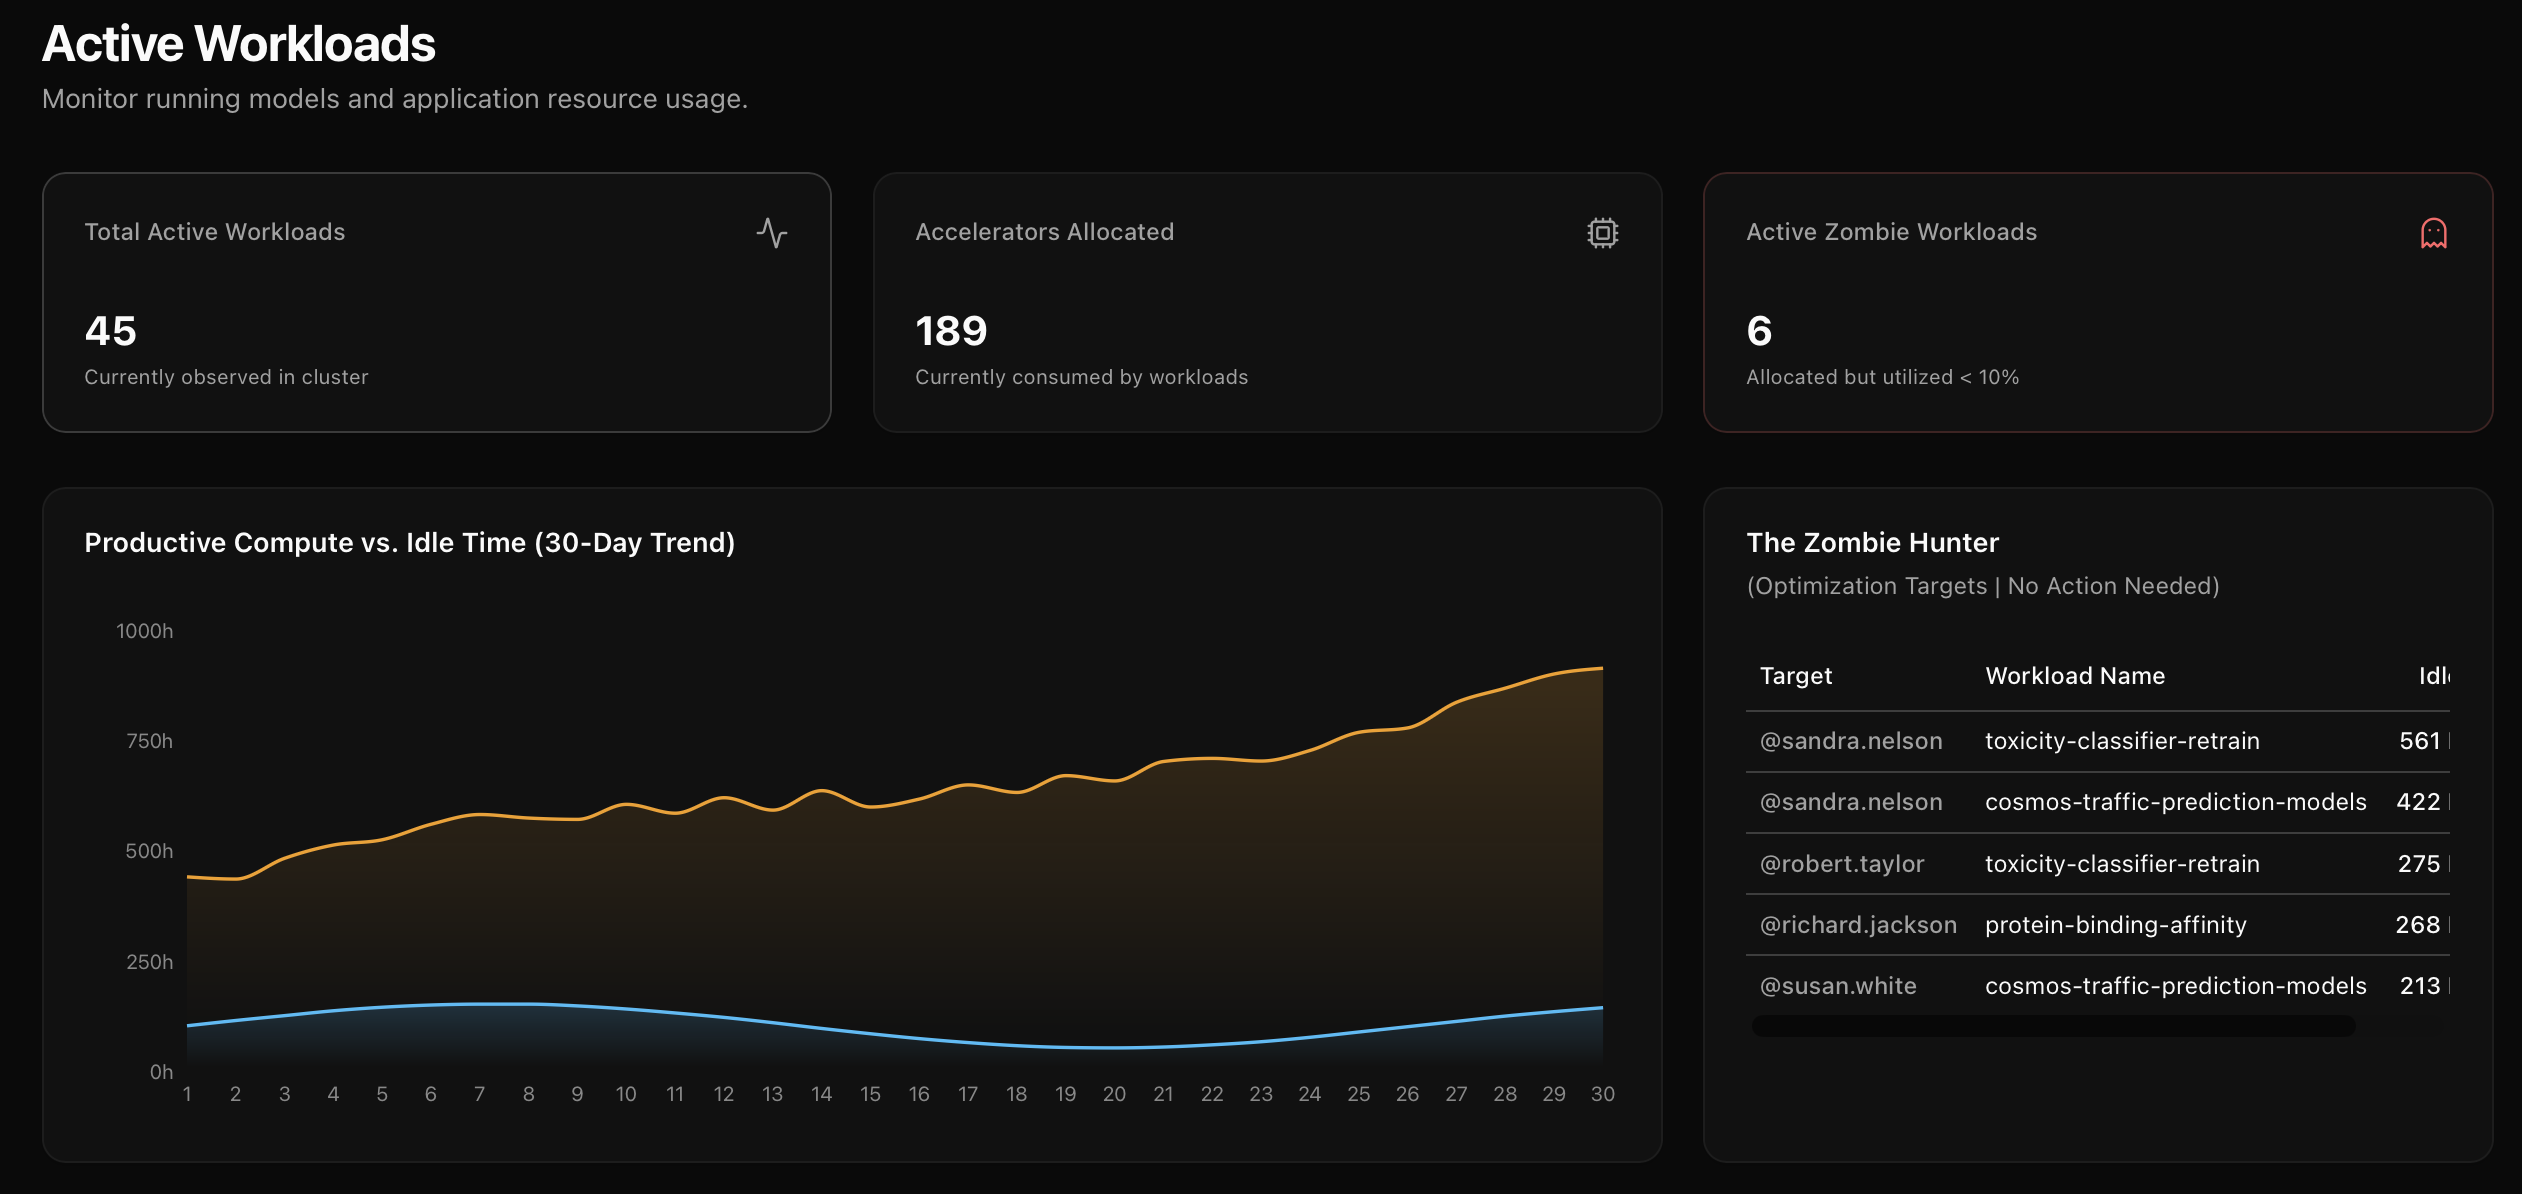Open the Active Zombie Workloads card
Image resolution: width=2522 pixels, height=1194 pixels.
2097,302
